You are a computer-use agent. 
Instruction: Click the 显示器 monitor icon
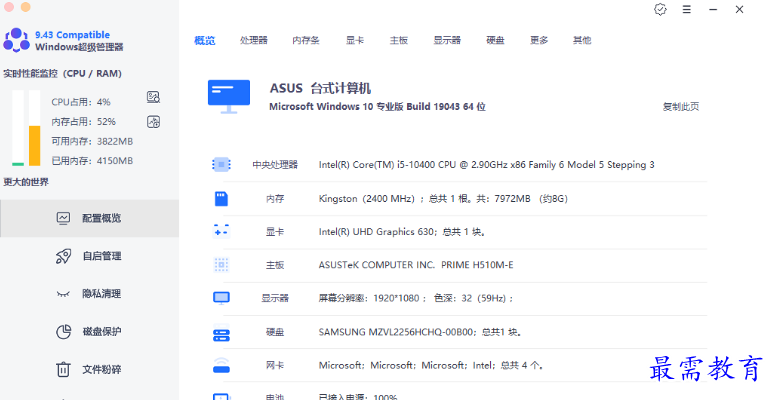[221, 298]
